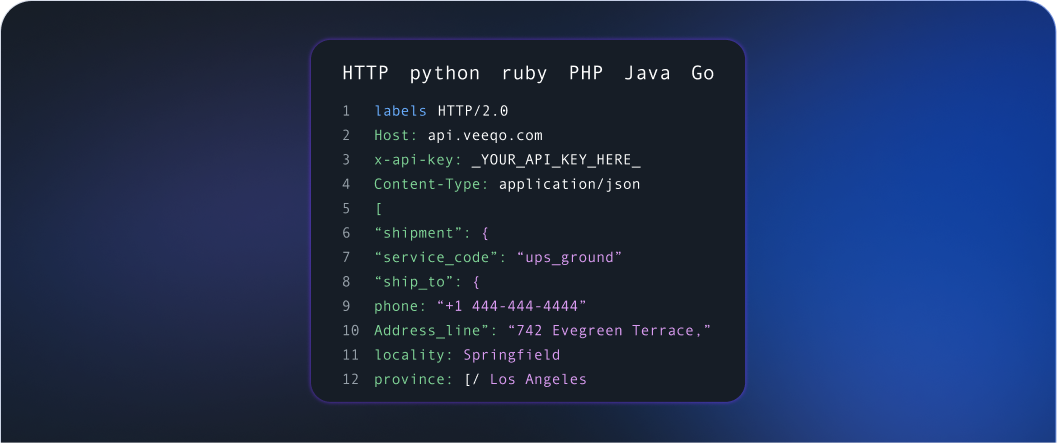1057x443 pixels.
Task: Switch to the Java tab
Action: tap(647, 73)
